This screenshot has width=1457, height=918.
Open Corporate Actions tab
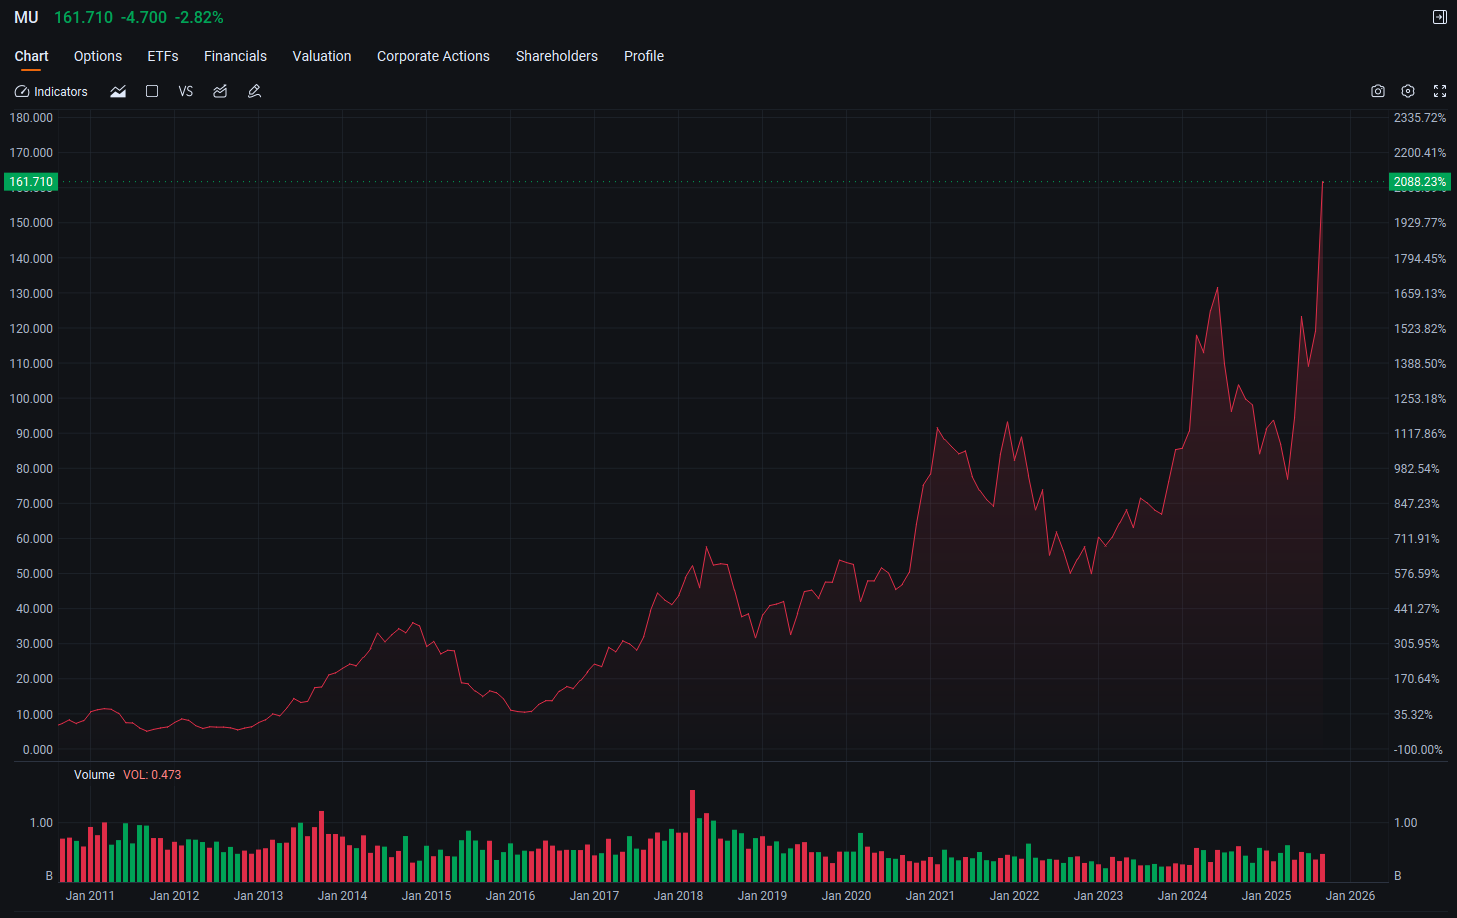coord(433,56)
